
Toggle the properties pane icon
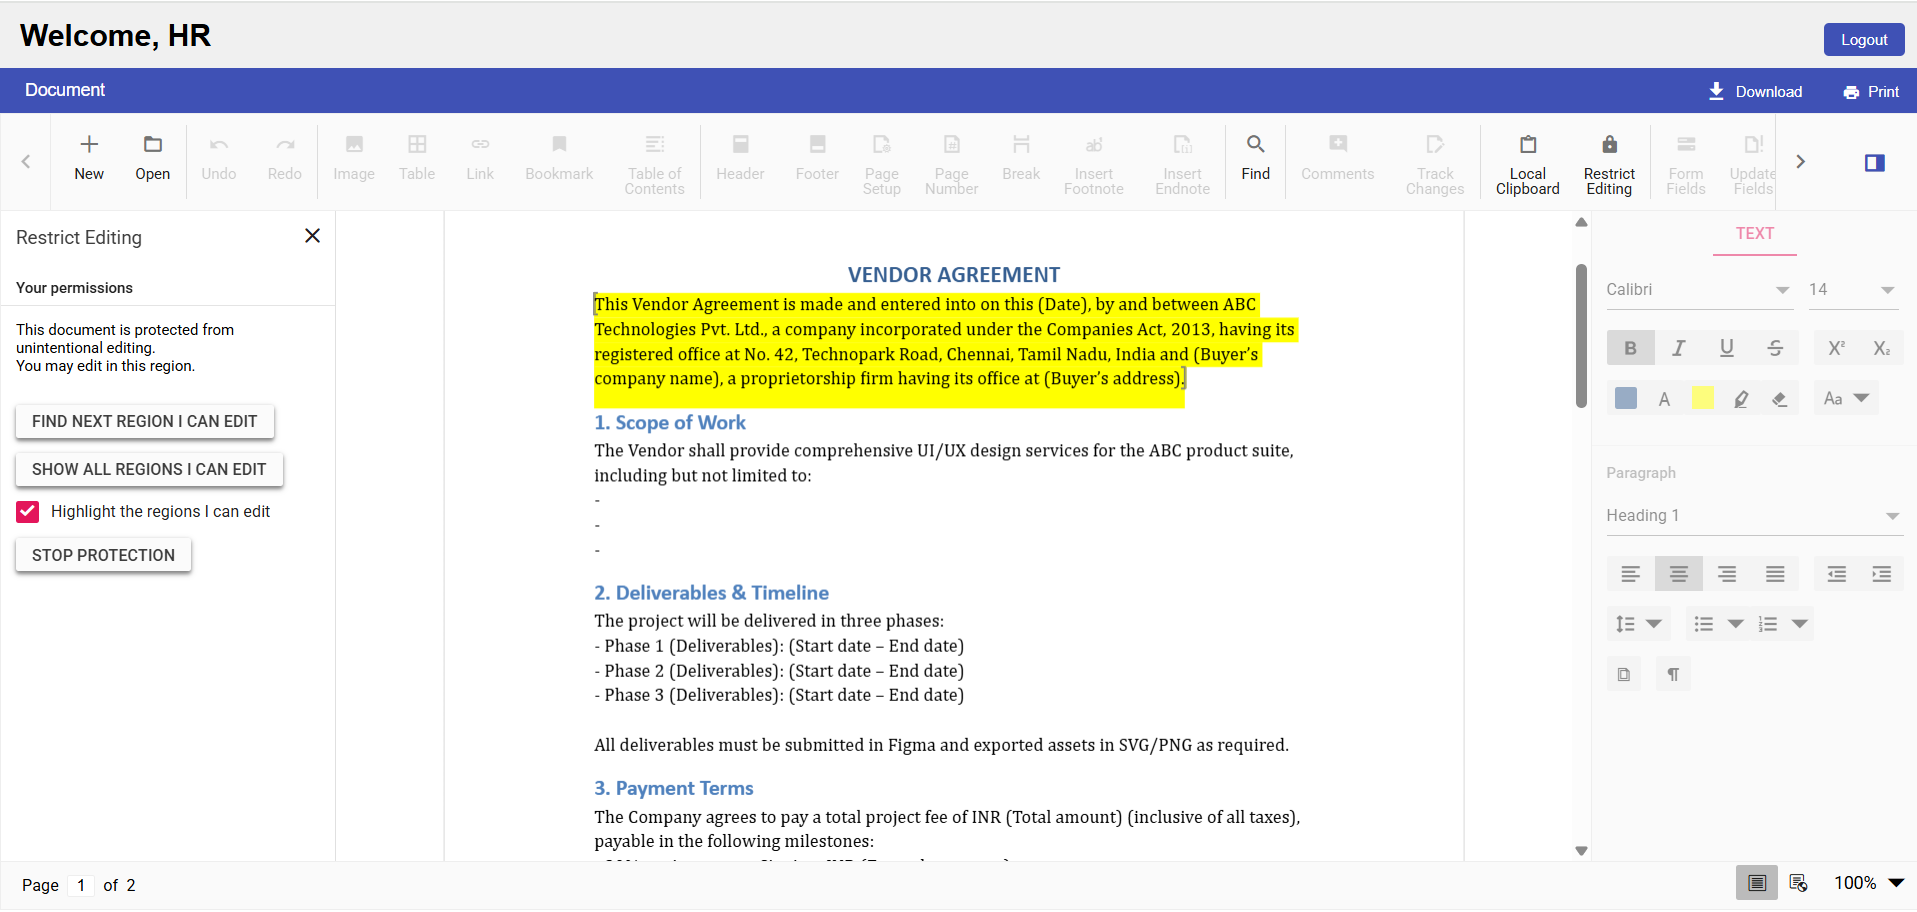[1874, 163]
